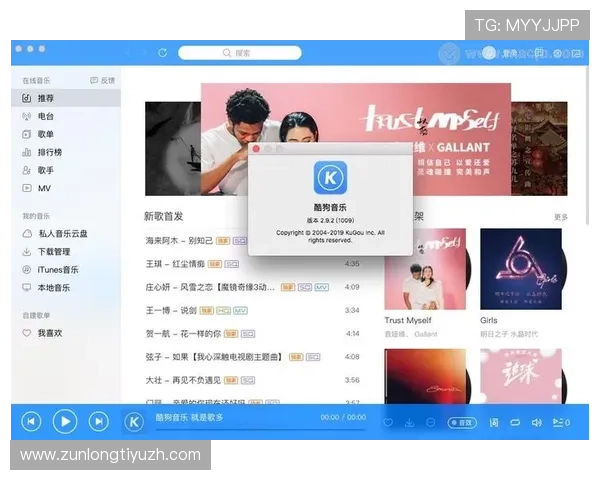The height and width of the screenshot is (480, 600).
Task: Click the vertical scrollbar of main content
Action: pos(587,145)
